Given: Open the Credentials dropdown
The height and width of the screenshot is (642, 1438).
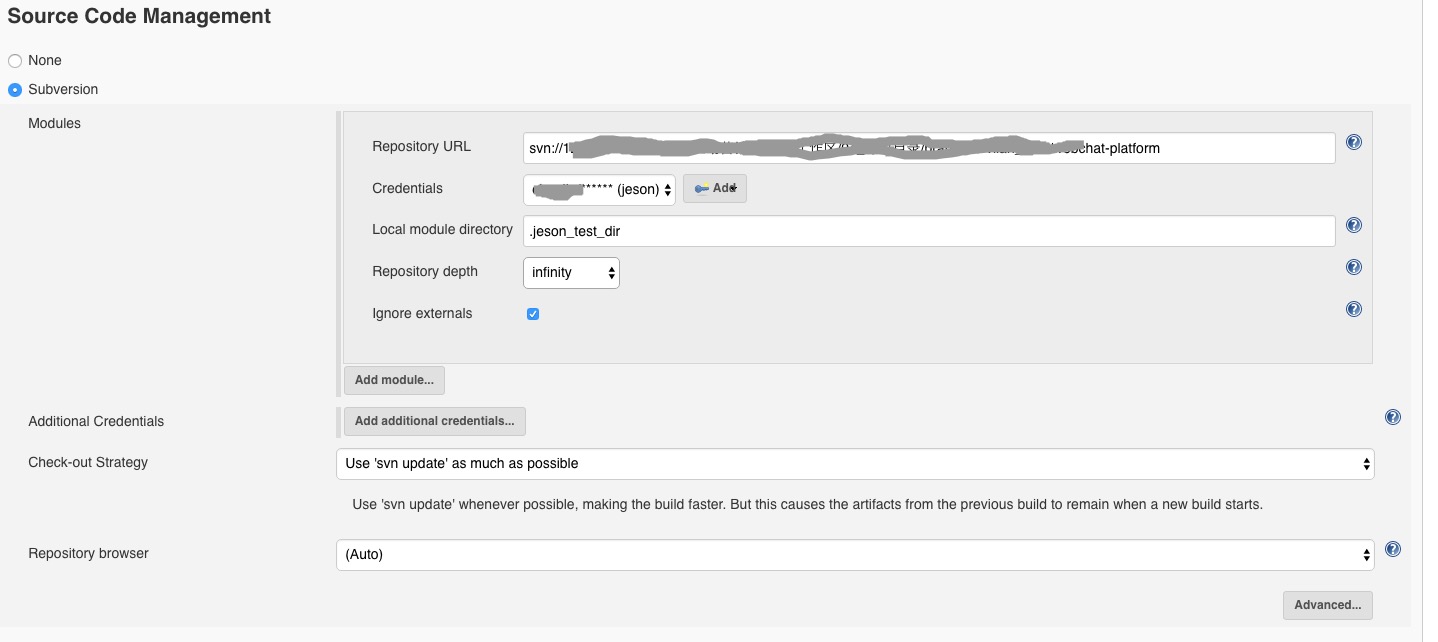Looking at the screenshot, I should (599, 189).
